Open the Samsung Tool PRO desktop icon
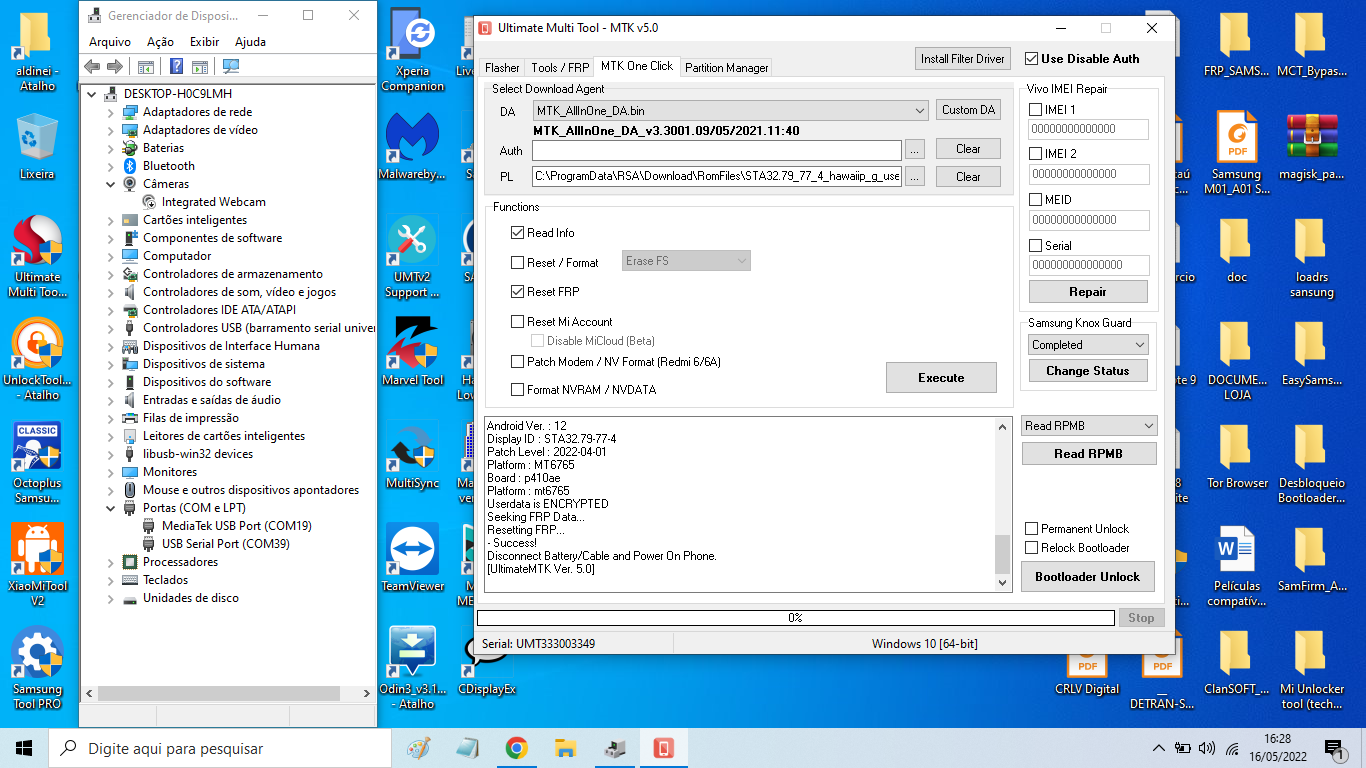 point(37,668)
